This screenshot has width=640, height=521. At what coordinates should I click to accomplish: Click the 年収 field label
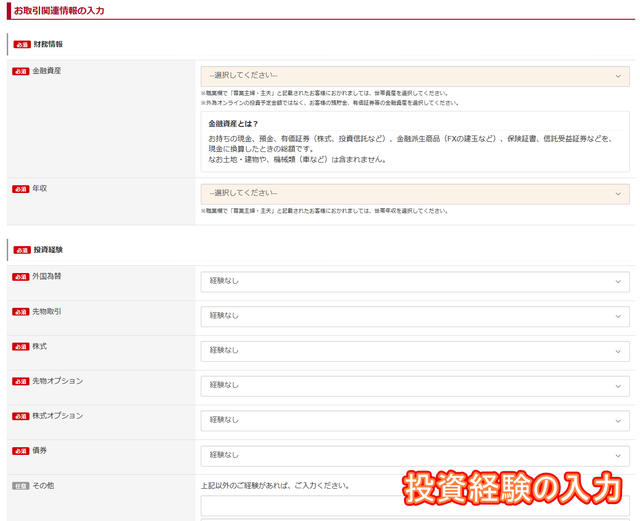coord(40,189)
